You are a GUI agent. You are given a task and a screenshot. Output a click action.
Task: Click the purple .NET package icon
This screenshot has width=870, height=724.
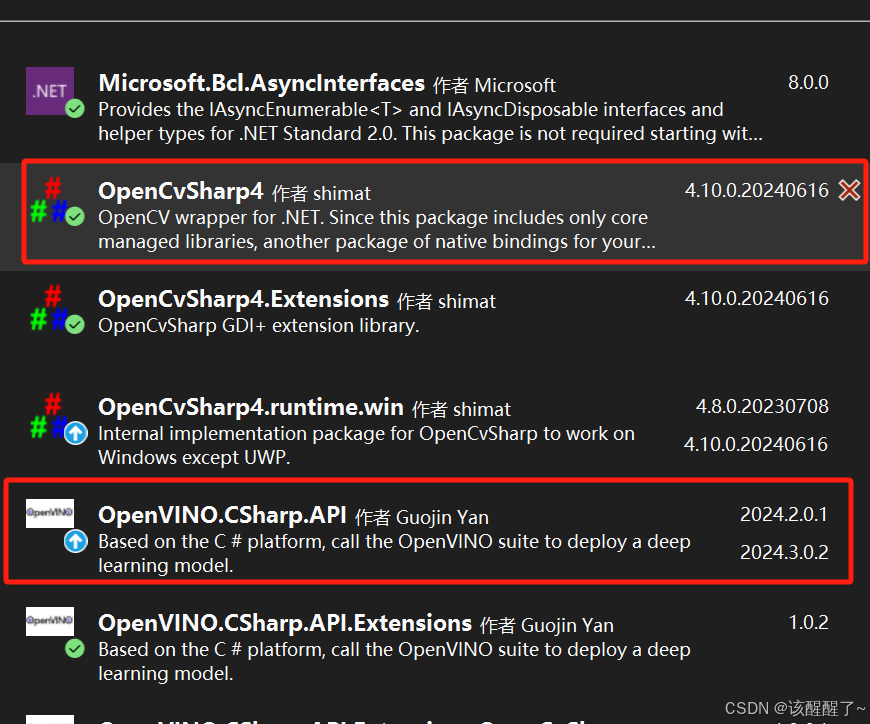(x=50, y=91)
